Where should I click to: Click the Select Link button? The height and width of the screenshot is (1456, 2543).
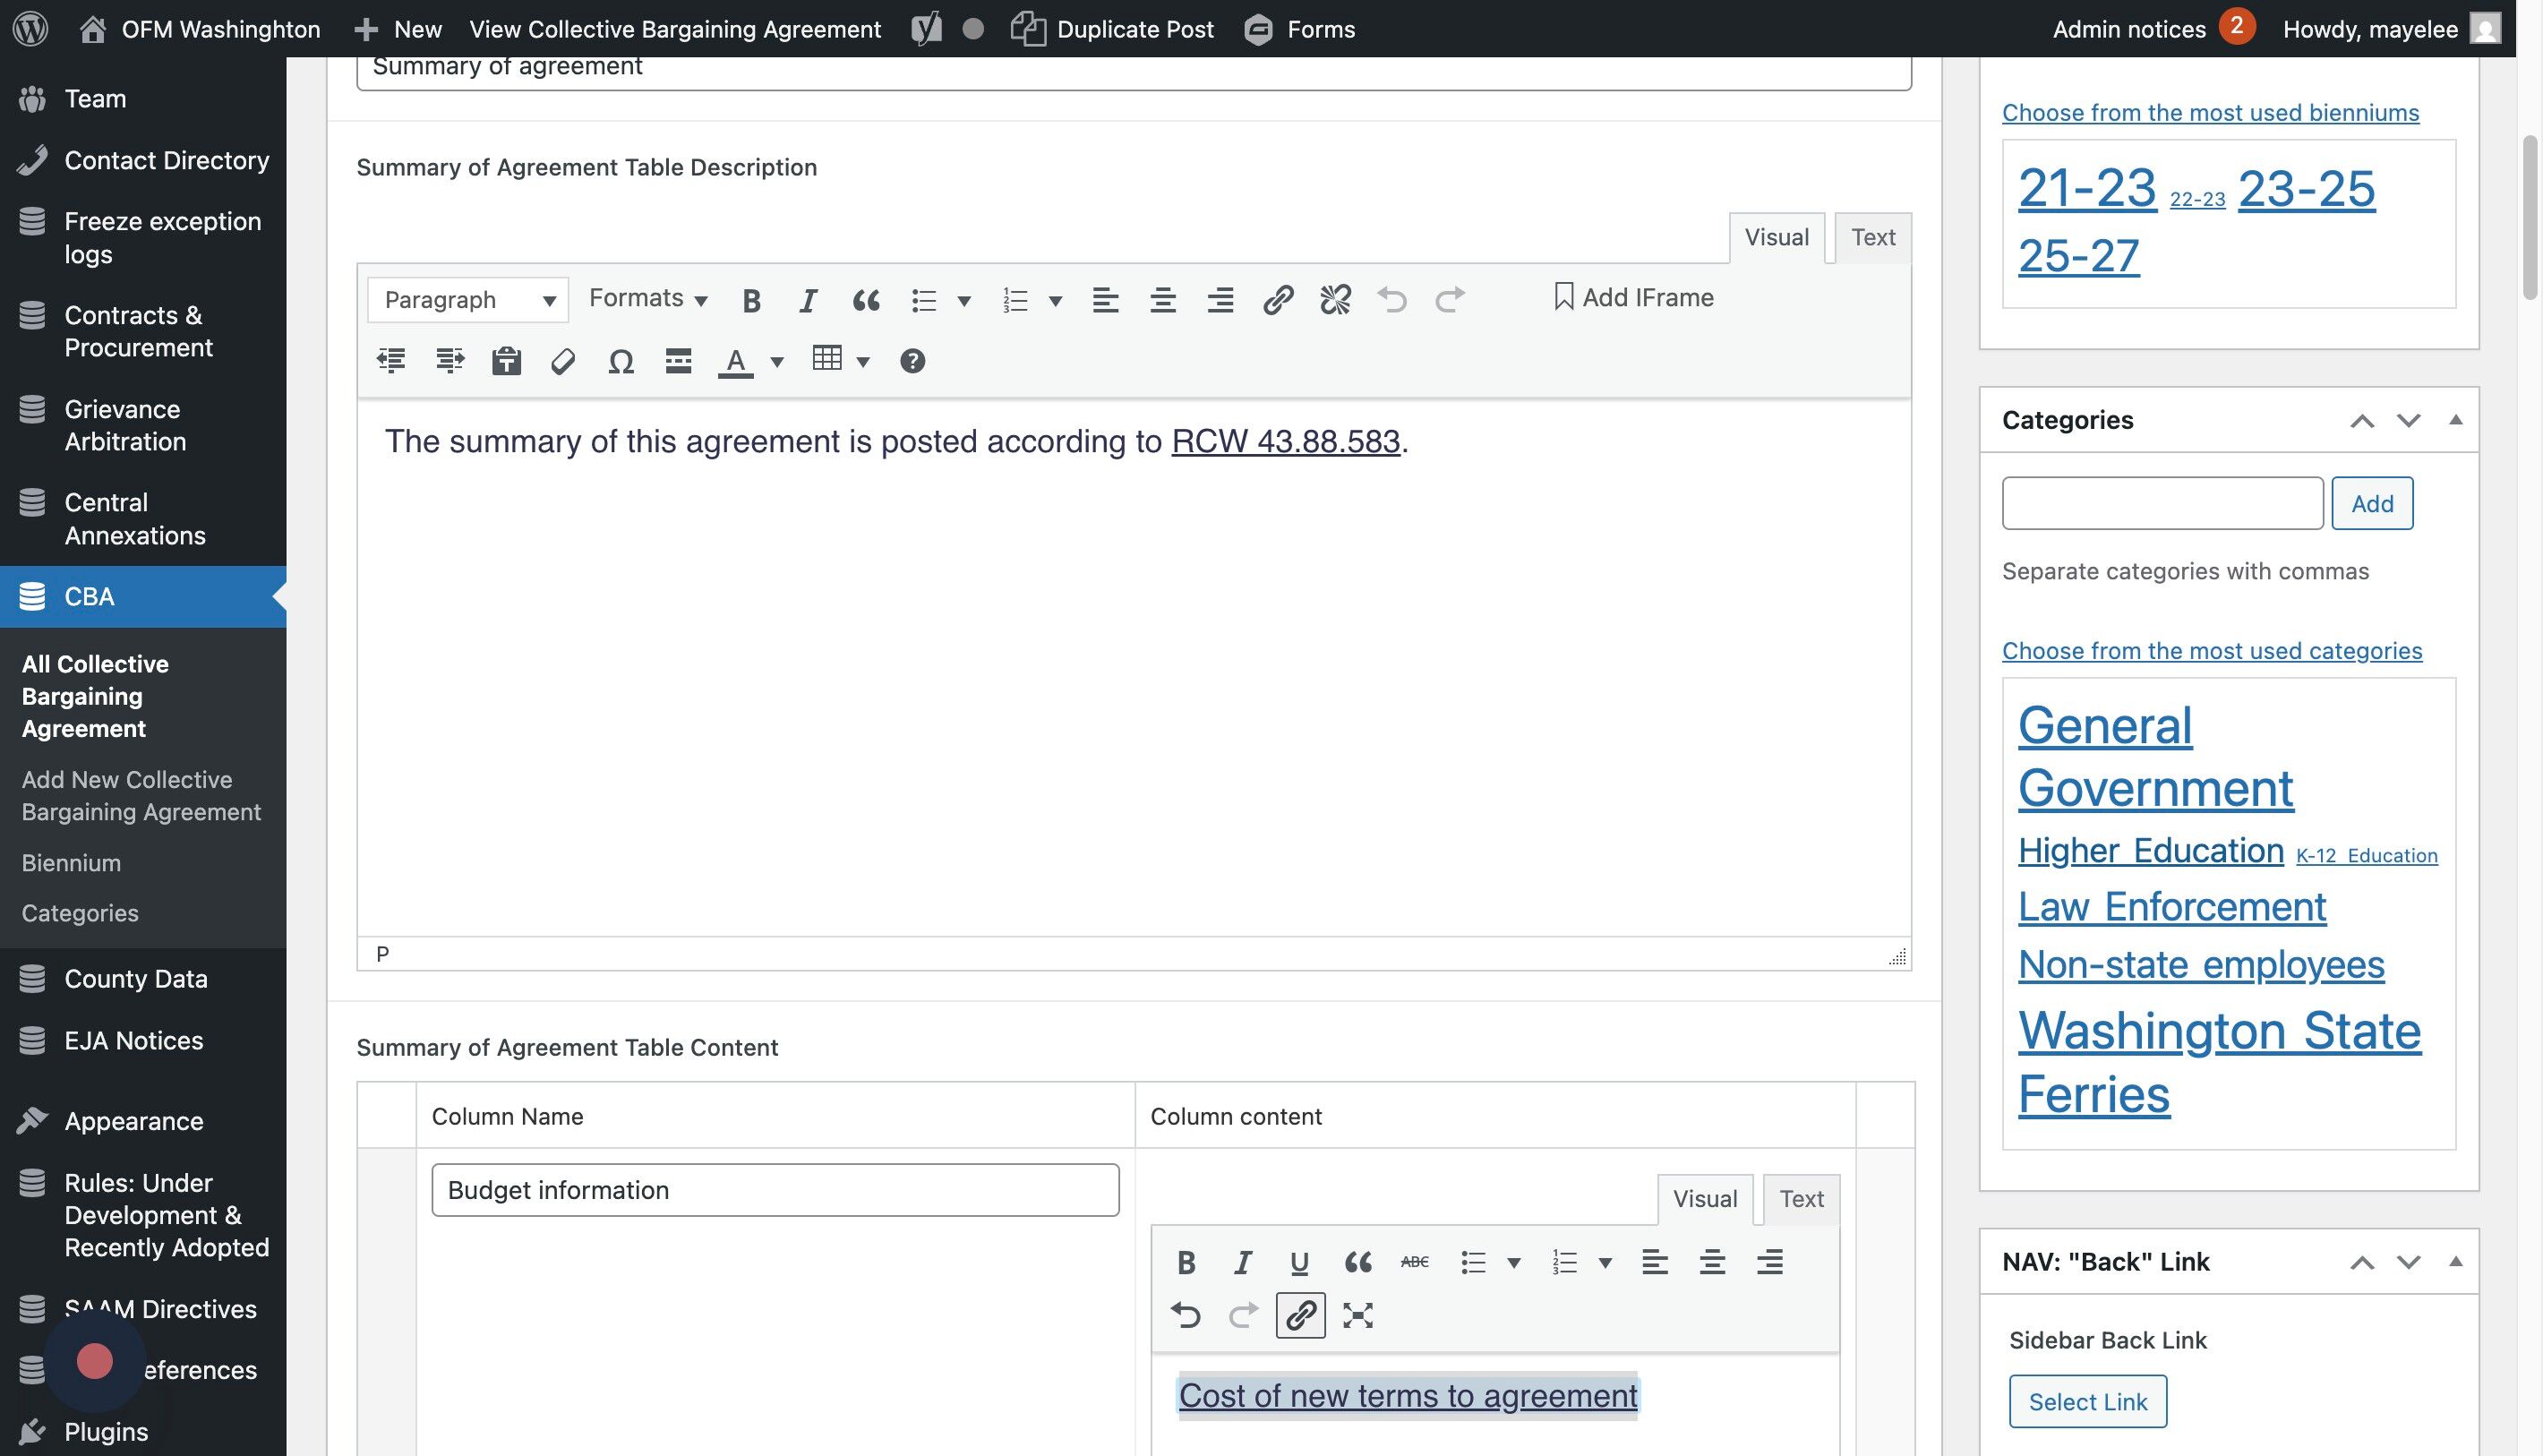pos(2087,1402)
